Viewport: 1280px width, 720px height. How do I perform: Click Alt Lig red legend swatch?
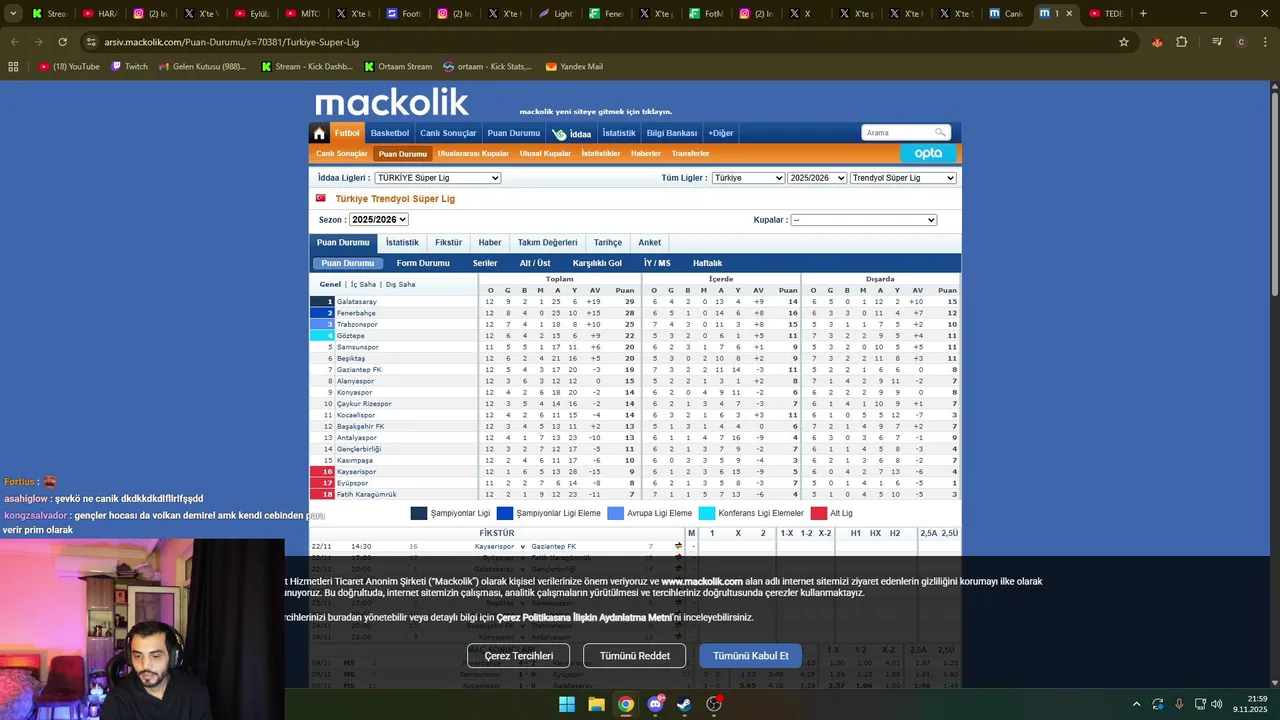coord(819,513)
